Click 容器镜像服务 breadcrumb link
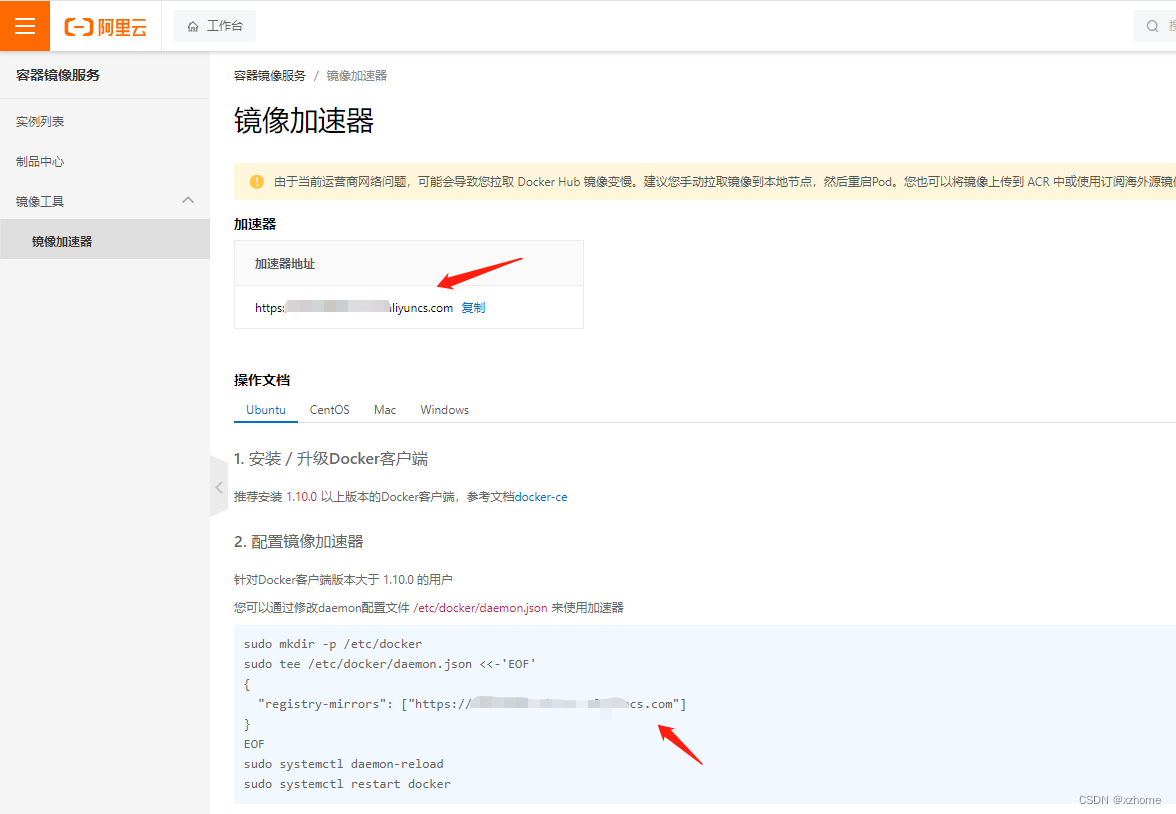The width and height of the screenshot is (1176, 814). click(270, 76)
